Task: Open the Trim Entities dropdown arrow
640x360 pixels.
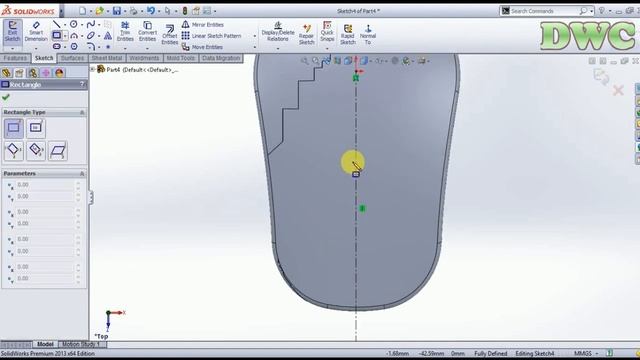Action: [x=125, y=48]
